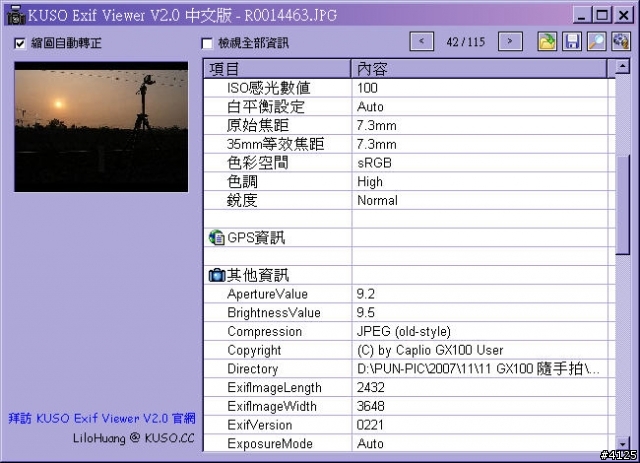Click the D:\PUN-PIC directory path value

click(478, 369)
